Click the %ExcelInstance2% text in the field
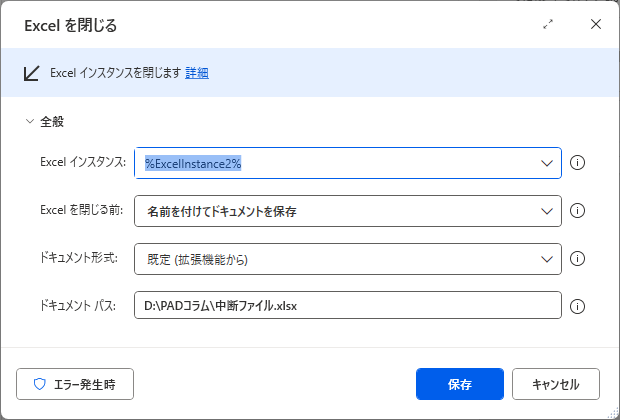The image size is (620, 420). (x=193, y=163)
